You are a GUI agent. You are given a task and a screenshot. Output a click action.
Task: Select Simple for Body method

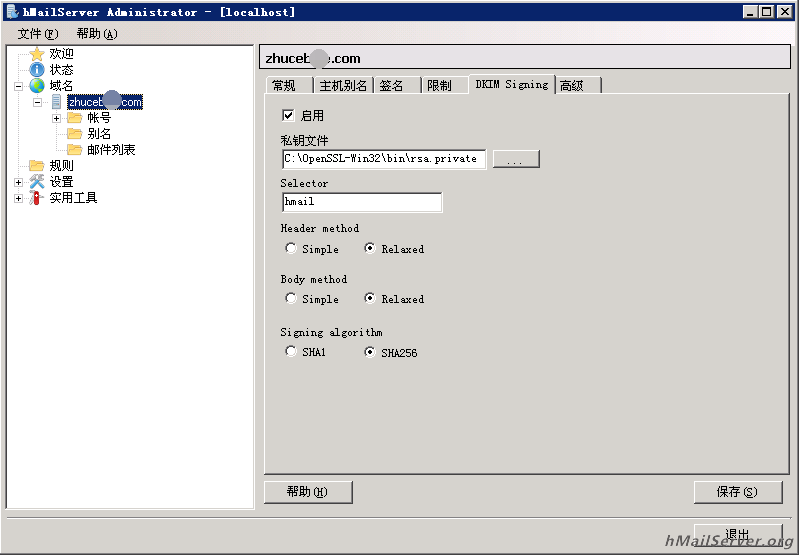(x=291, y=298)
